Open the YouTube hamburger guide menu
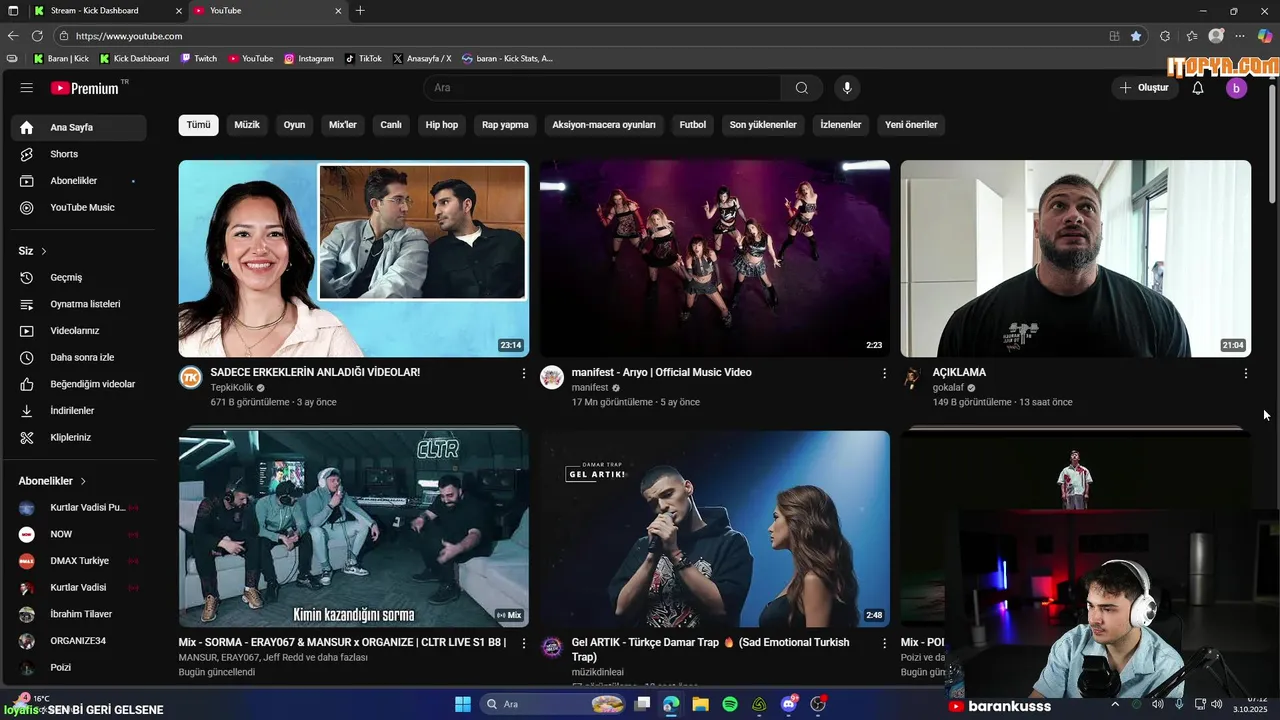Screen dimensions: 1280x720 pyautogui.click(x=27, y=88)
